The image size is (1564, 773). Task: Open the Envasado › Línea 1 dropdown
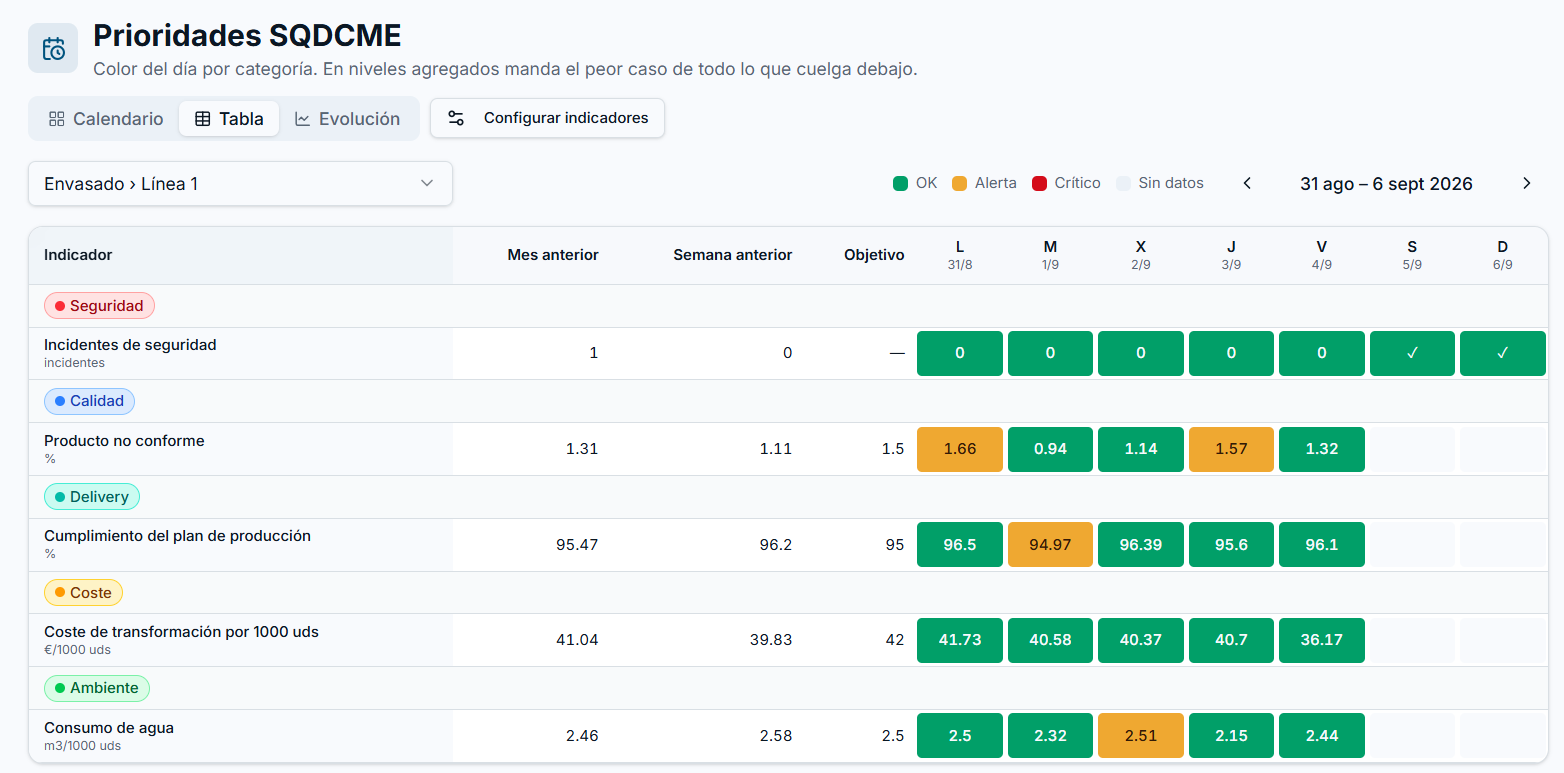240,184
